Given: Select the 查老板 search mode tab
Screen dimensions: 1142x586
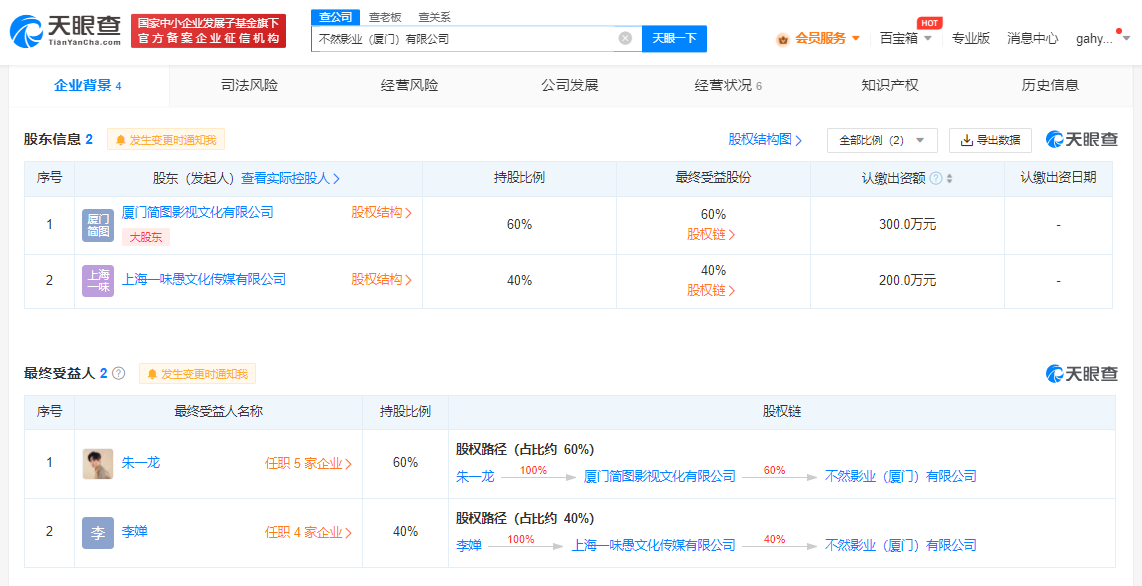Looking at the screenshot, I should (x=385, y=17).
